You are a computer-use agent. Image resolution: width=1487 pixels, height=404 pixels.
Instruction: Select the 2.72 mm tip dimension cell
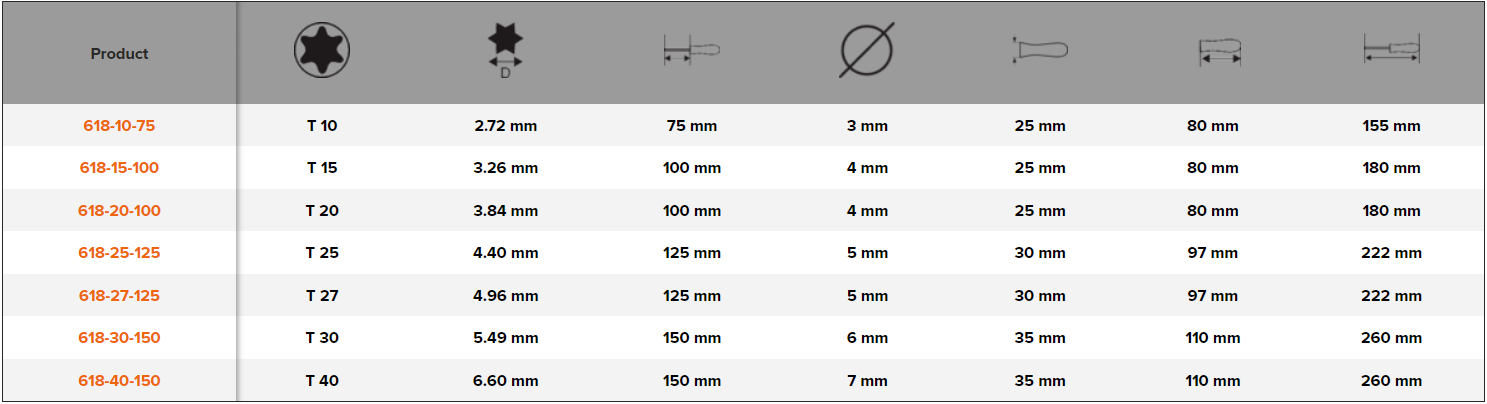coord(506,126)
